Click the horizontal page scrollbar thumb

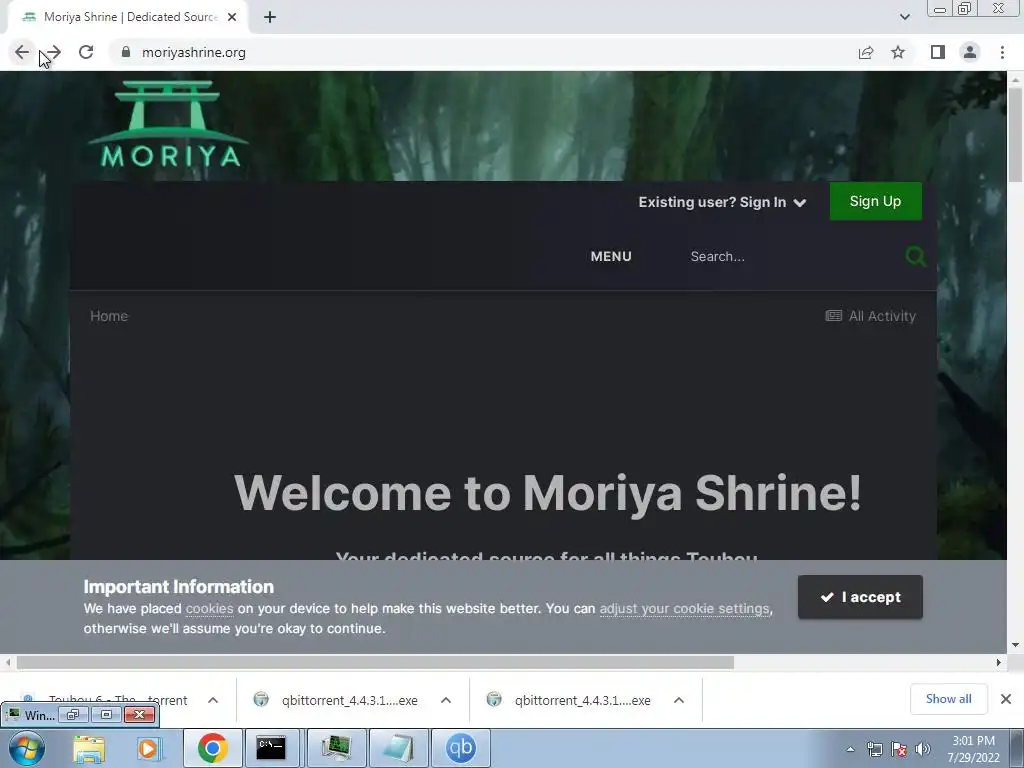tap(375, 662)
